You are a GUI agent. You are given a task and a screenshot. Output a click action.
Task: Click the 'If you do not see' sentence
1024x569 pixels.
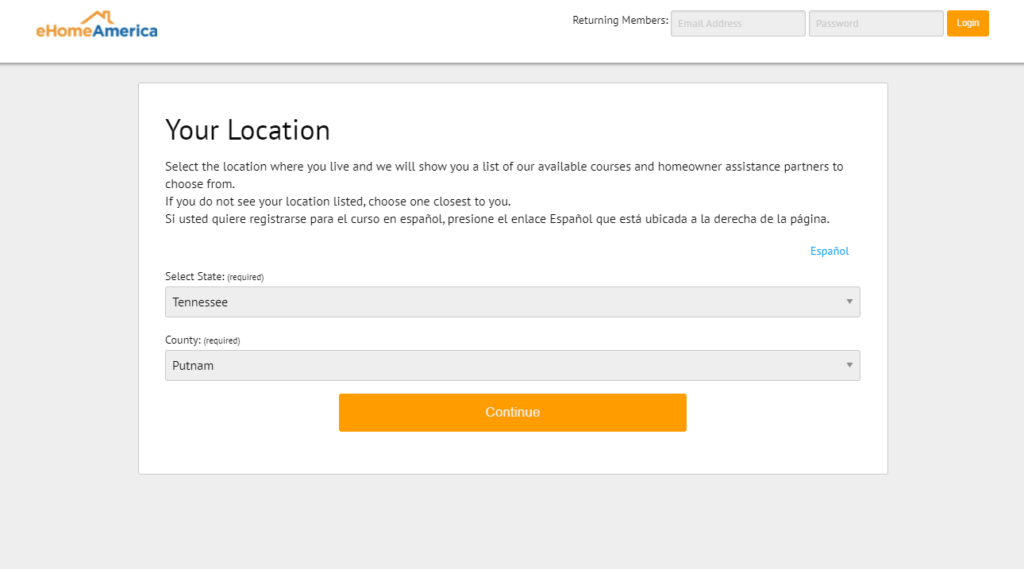pyautogui.click(x=338, y=201)
